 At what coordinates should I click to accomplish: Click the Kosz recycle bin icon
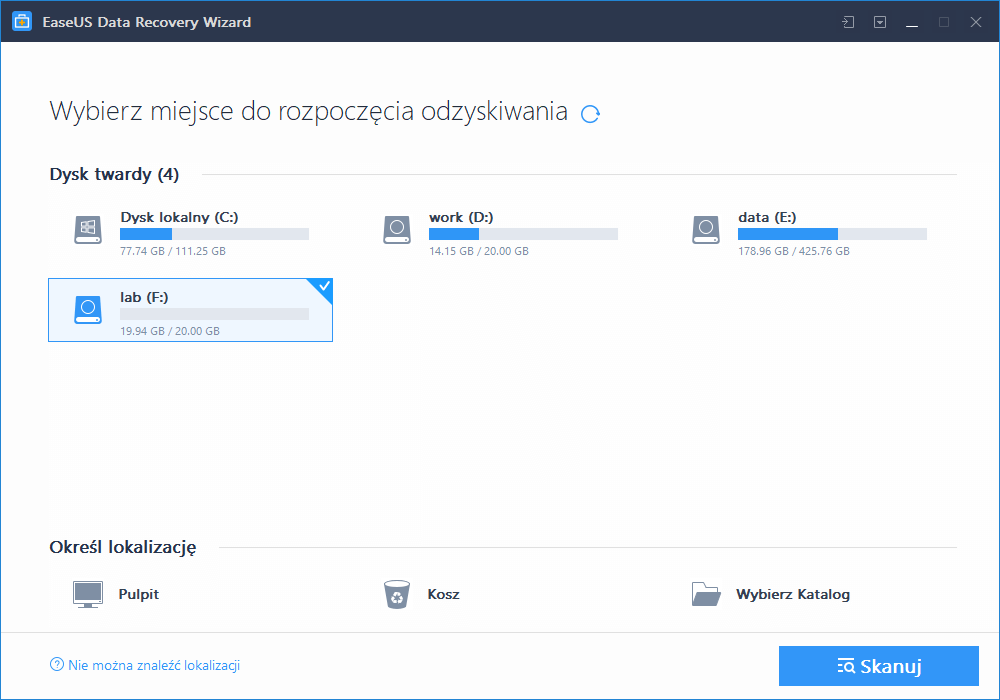click(397, 593)
